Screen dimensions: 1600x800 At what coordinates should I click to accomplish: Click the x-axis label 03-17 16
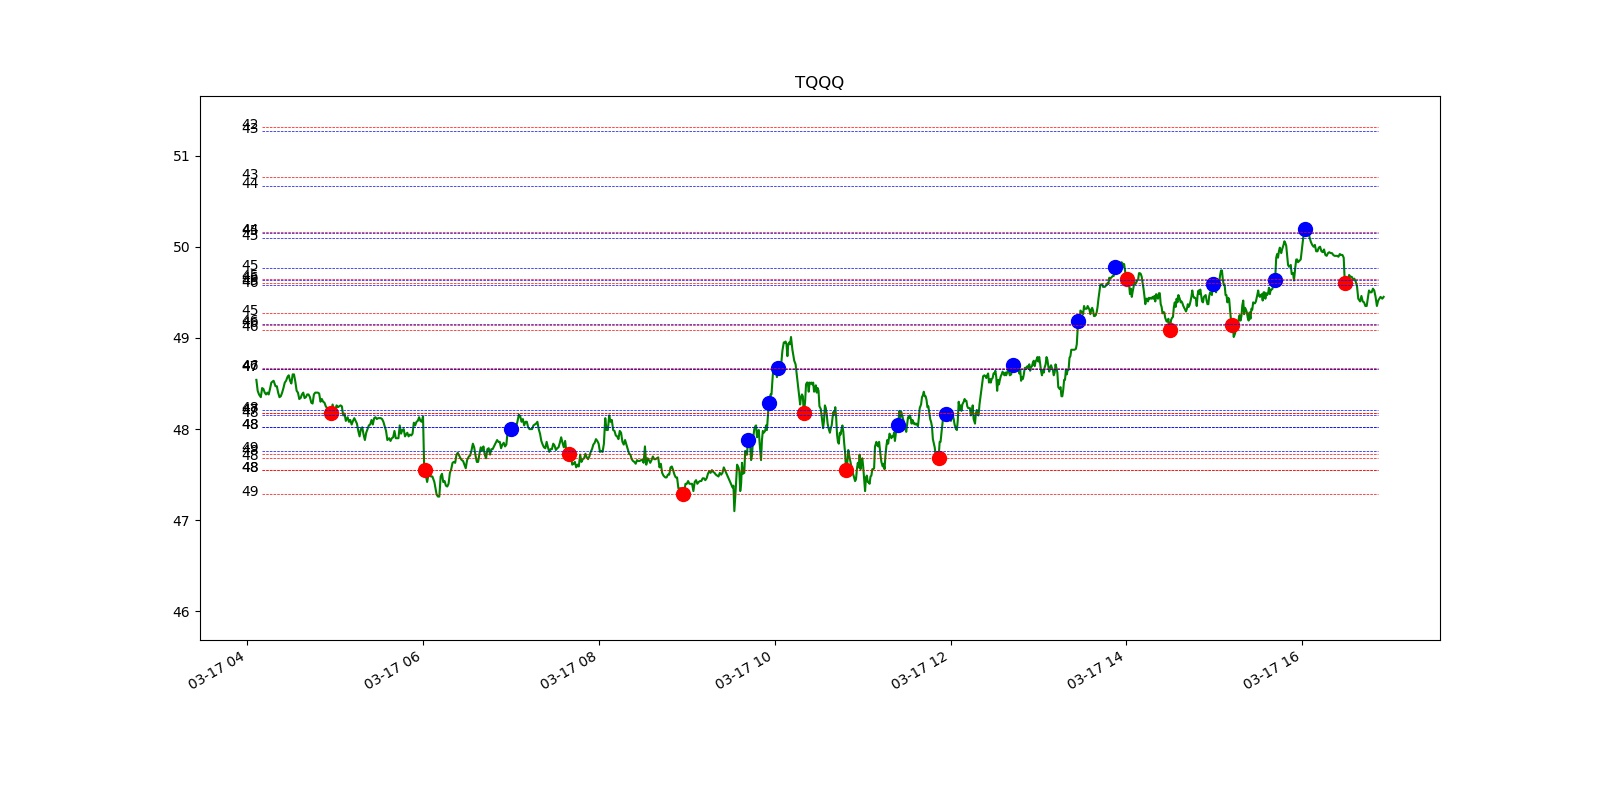[x=1272, y=670]
